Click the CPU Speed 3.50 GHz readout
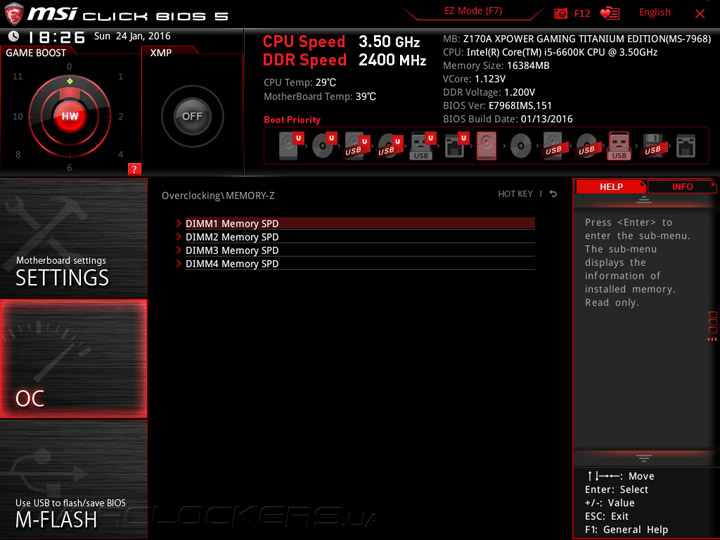Image resolution: width=720 pixels, height=540 pixels. tap(341, 42)
